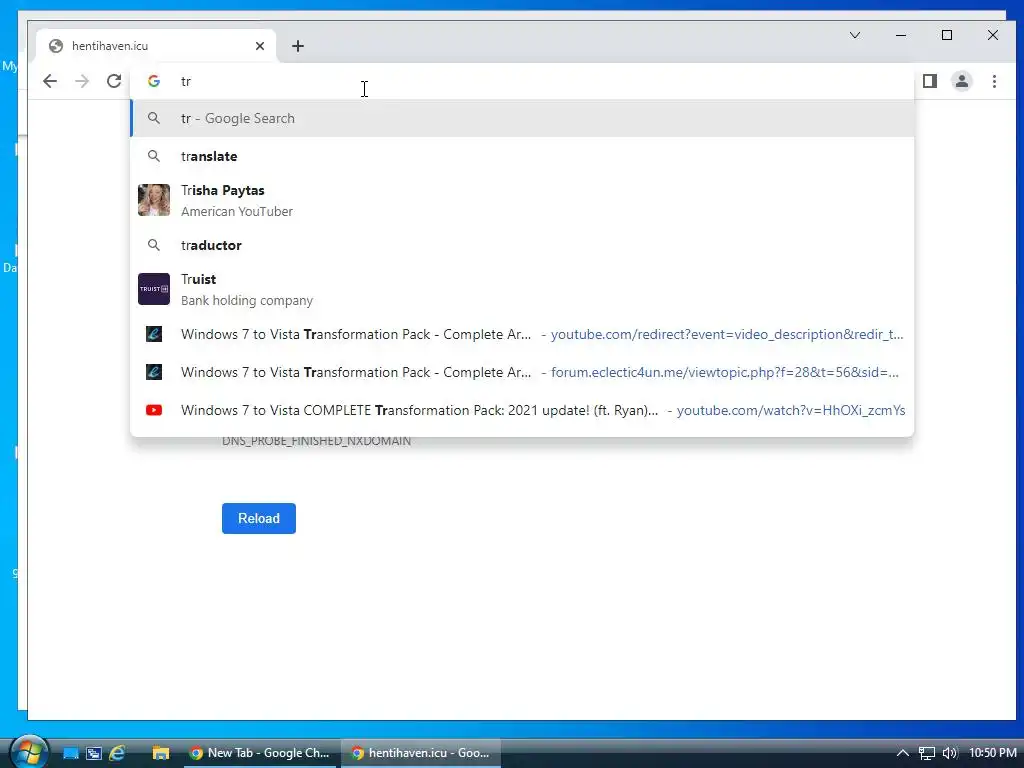
Task: Click the YouTube icon in suggestions
Action: [154, 410]
